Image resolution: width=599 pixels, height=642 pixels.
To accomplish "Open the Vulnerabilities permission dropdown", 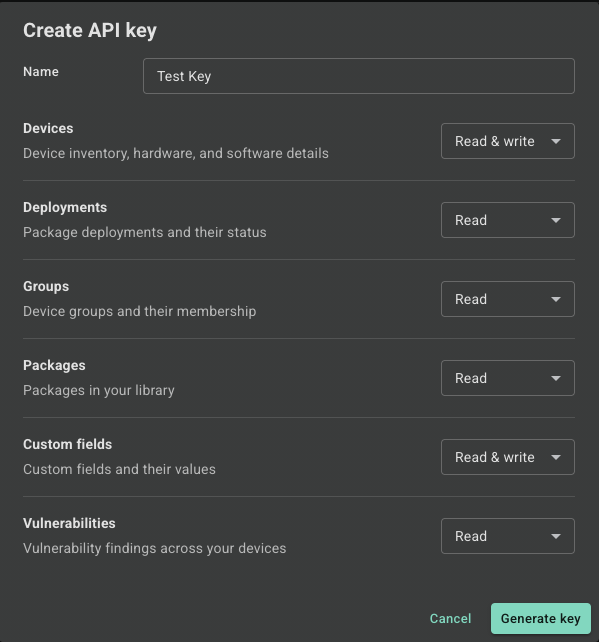I will click(508, 536).
